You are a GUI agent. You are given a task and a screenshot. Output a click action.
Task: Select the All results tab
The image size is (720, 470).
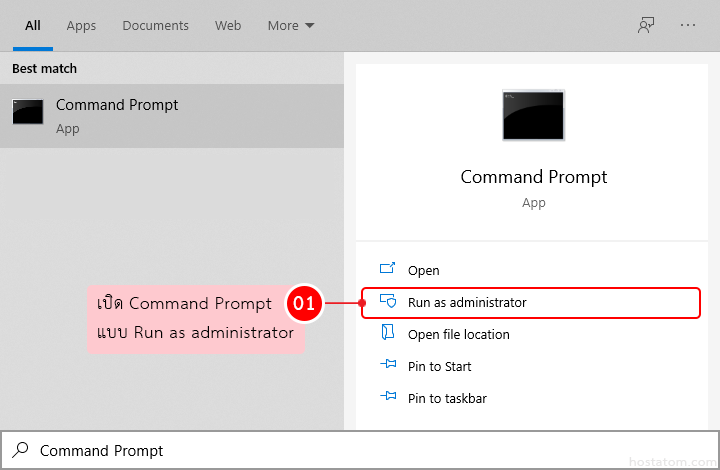[x=33, y=25]
